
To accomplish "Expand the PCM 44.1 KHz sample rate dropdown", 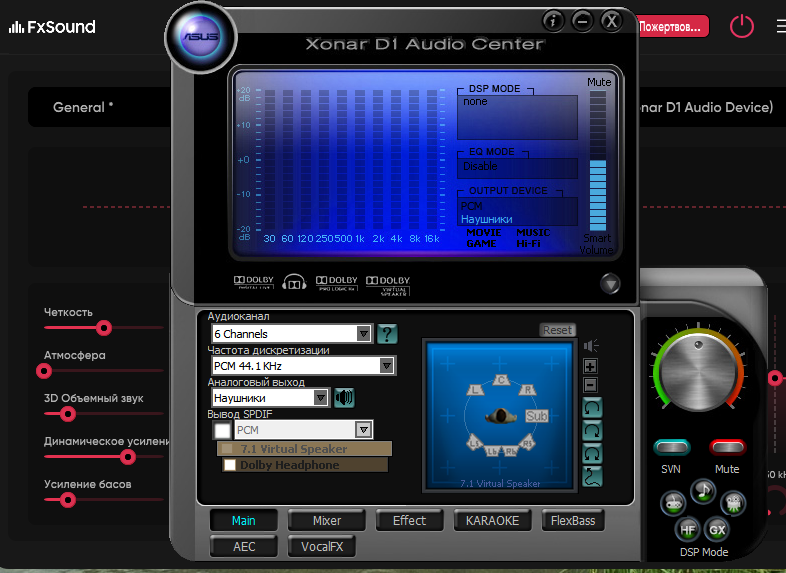I will pyautogui.click(x=387, y=366).
